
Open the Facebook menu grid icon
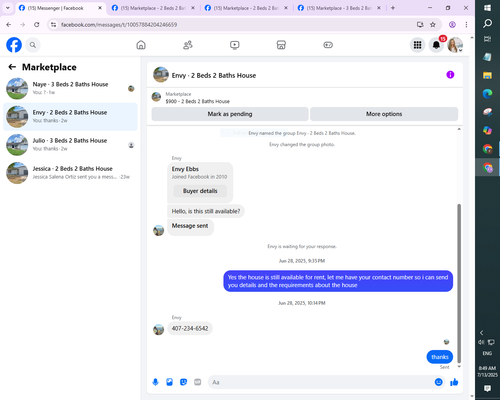[417, 45]
